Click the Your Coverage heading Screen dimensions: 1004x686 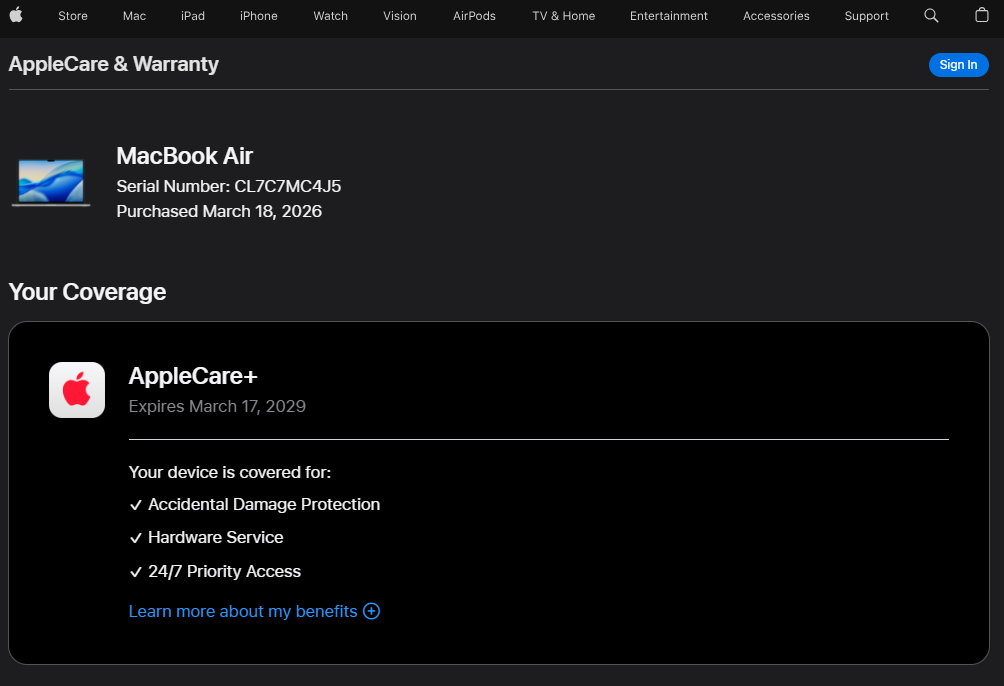87,292
